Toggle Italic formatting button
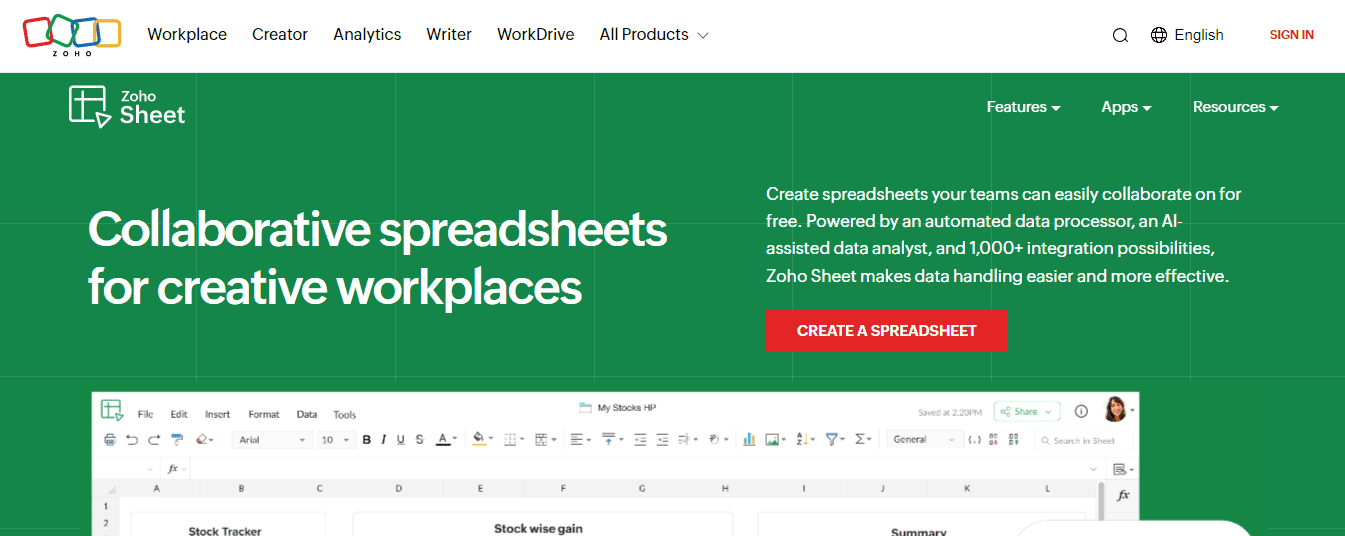1345x536 pixels. [383, 440]
